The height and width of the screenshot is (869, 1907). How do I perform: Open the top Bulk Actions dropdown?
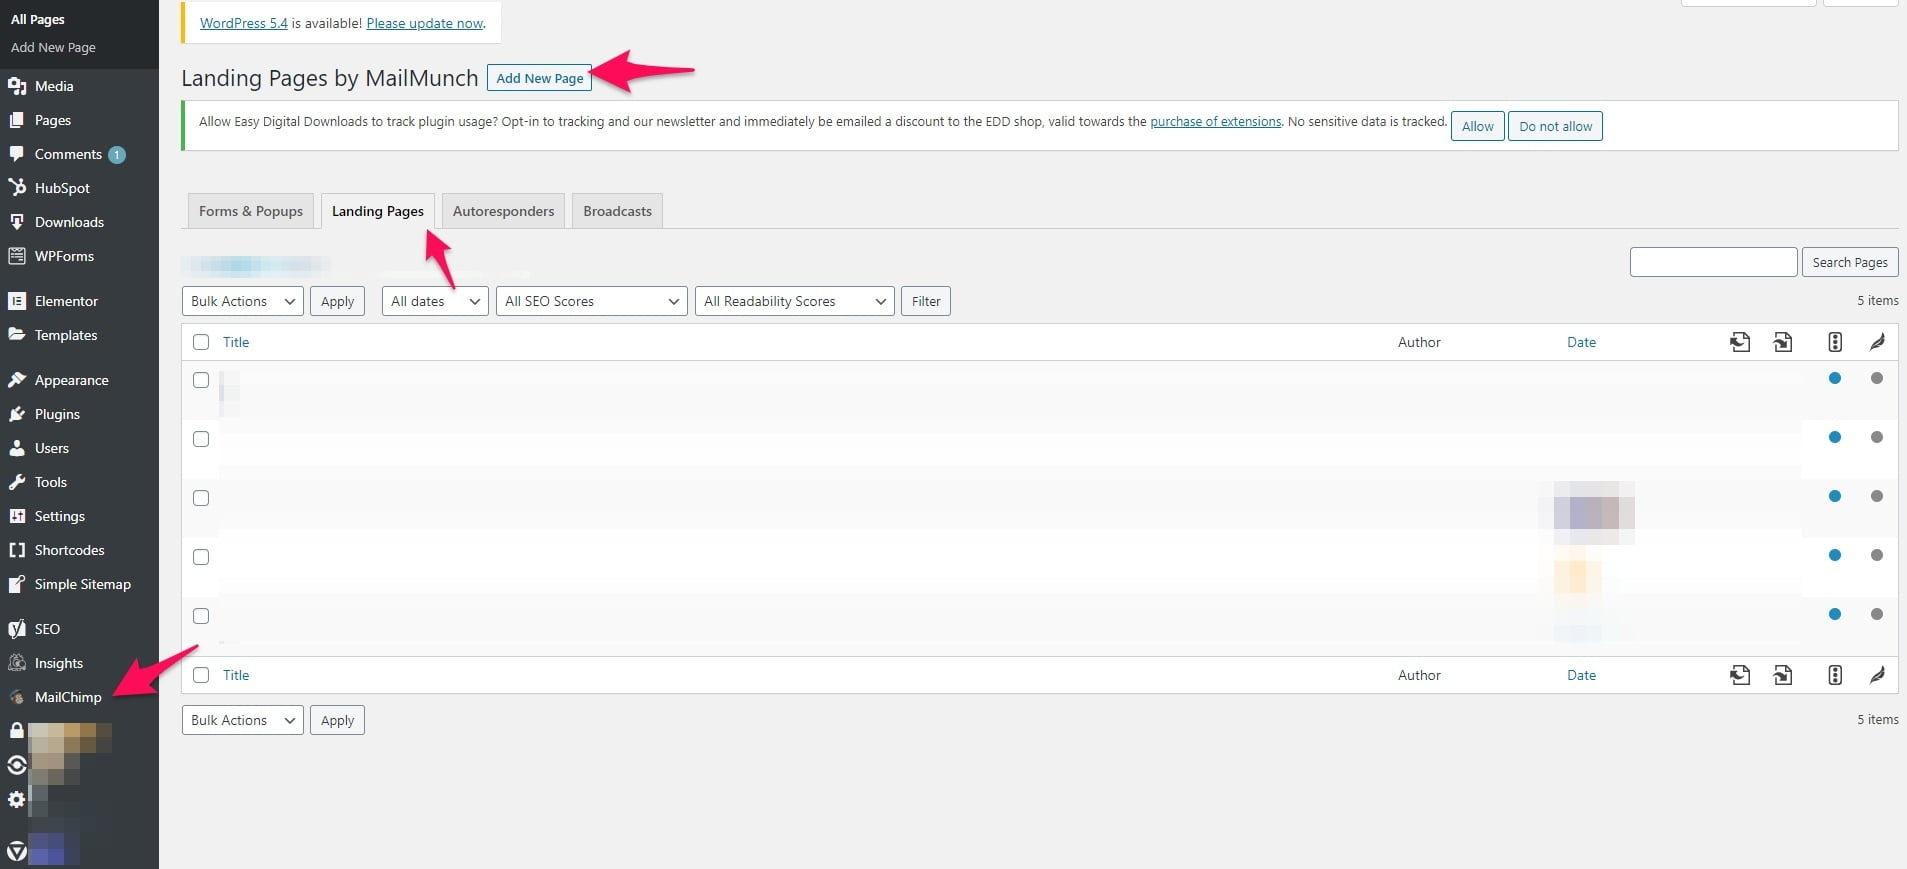243,301
